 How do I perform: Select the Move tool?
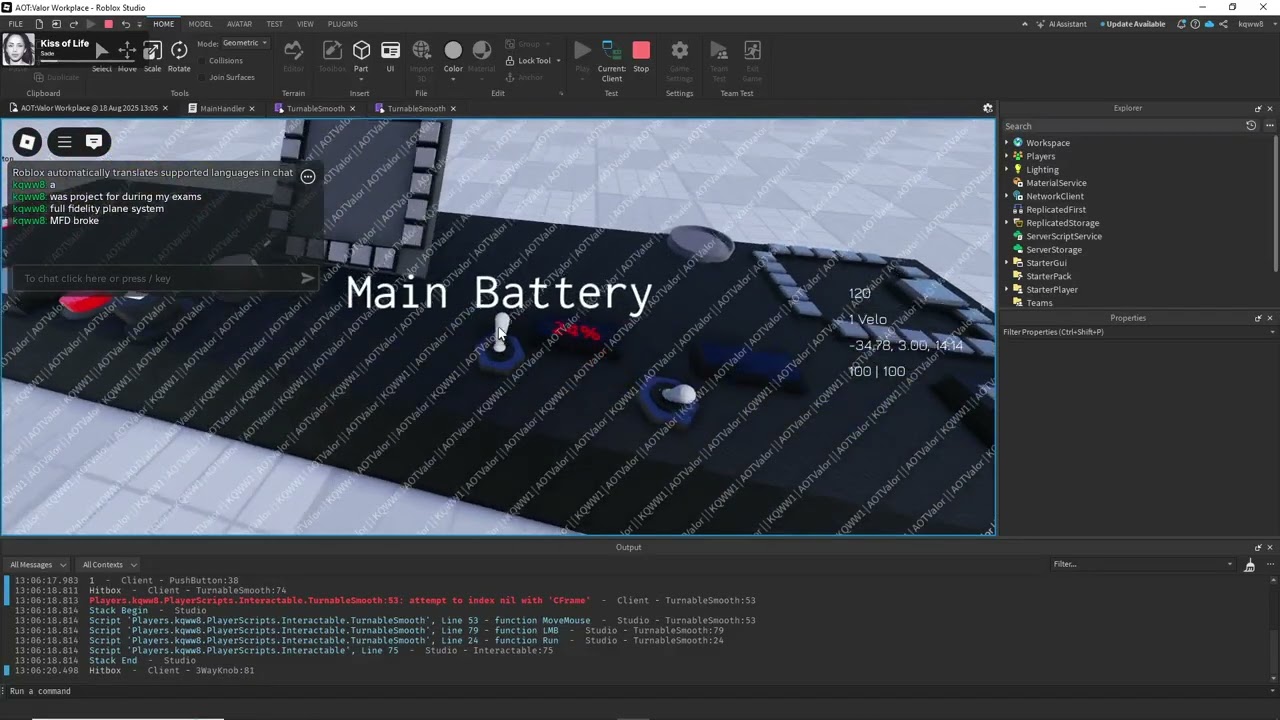point(127,56)
